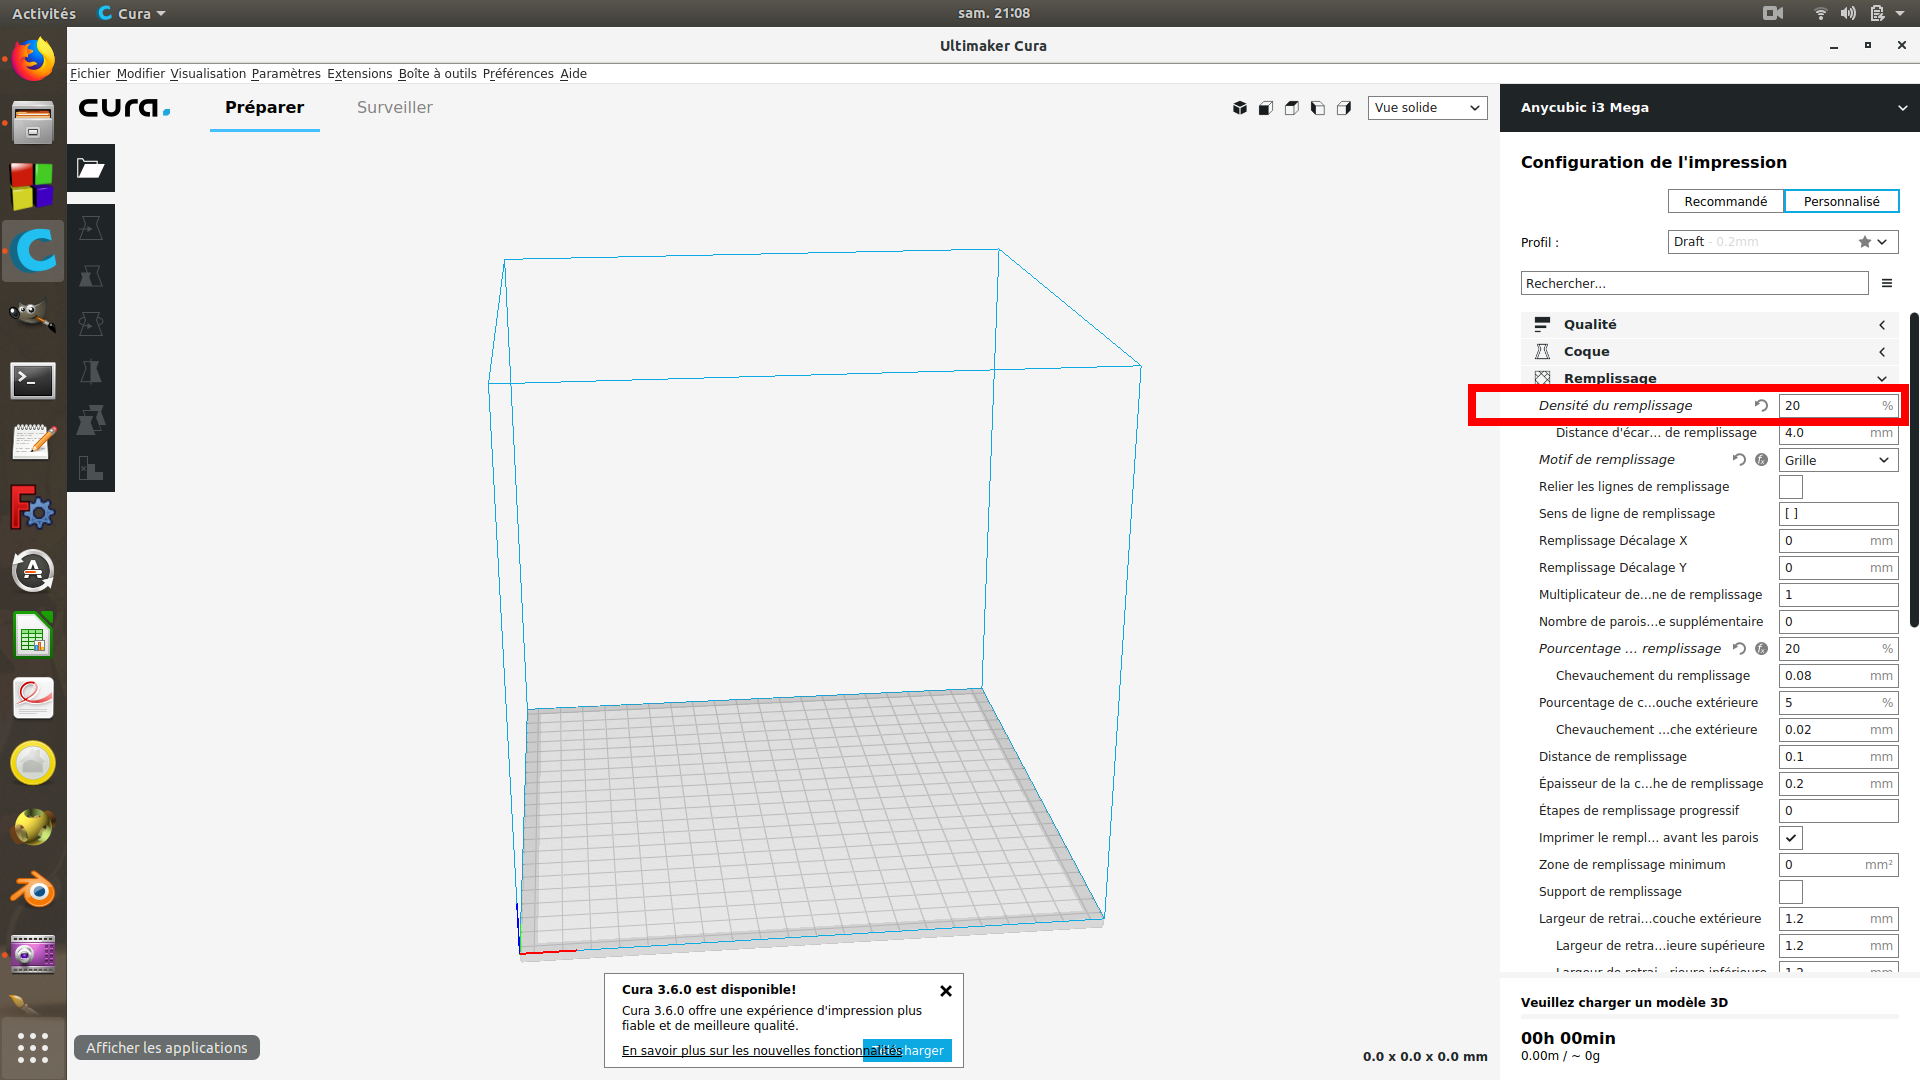Select the Rotate tool in left toolbar
Viewport: 1920px width, 1080px height.
[x=91, y=324]
